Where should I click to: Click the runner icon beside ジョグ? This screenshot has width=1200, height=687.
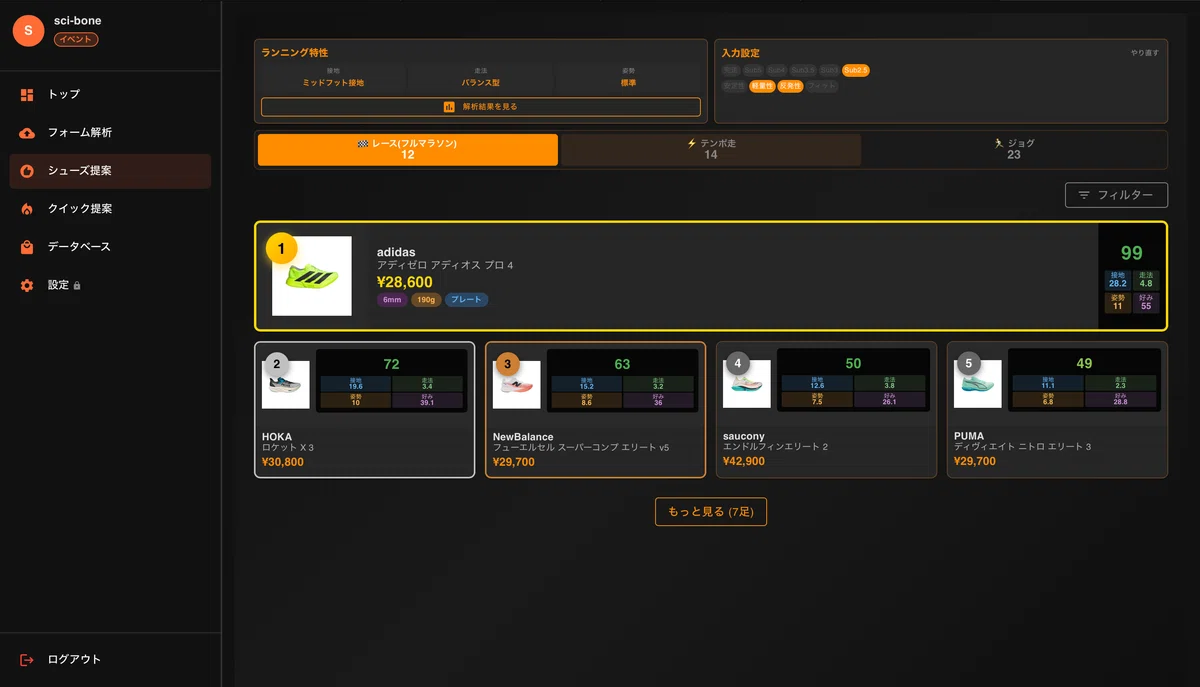998,144
